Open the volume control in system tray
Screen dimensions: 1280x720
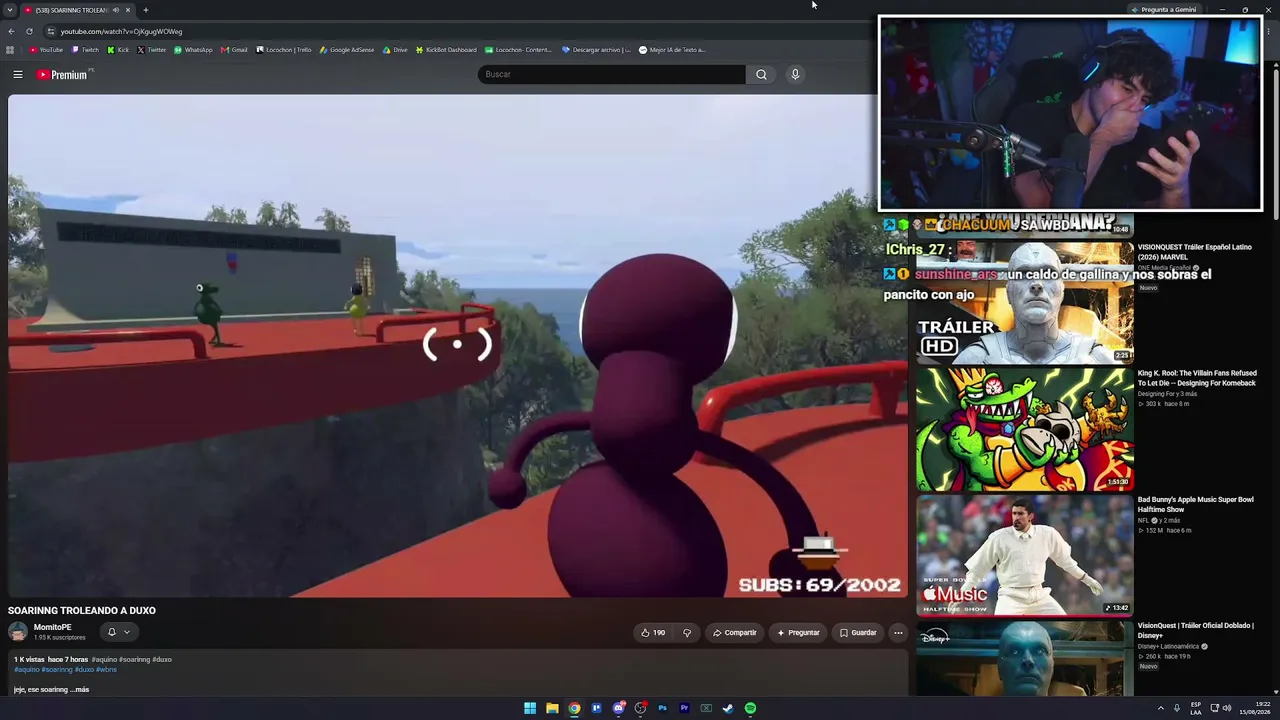click(1227, 708)
